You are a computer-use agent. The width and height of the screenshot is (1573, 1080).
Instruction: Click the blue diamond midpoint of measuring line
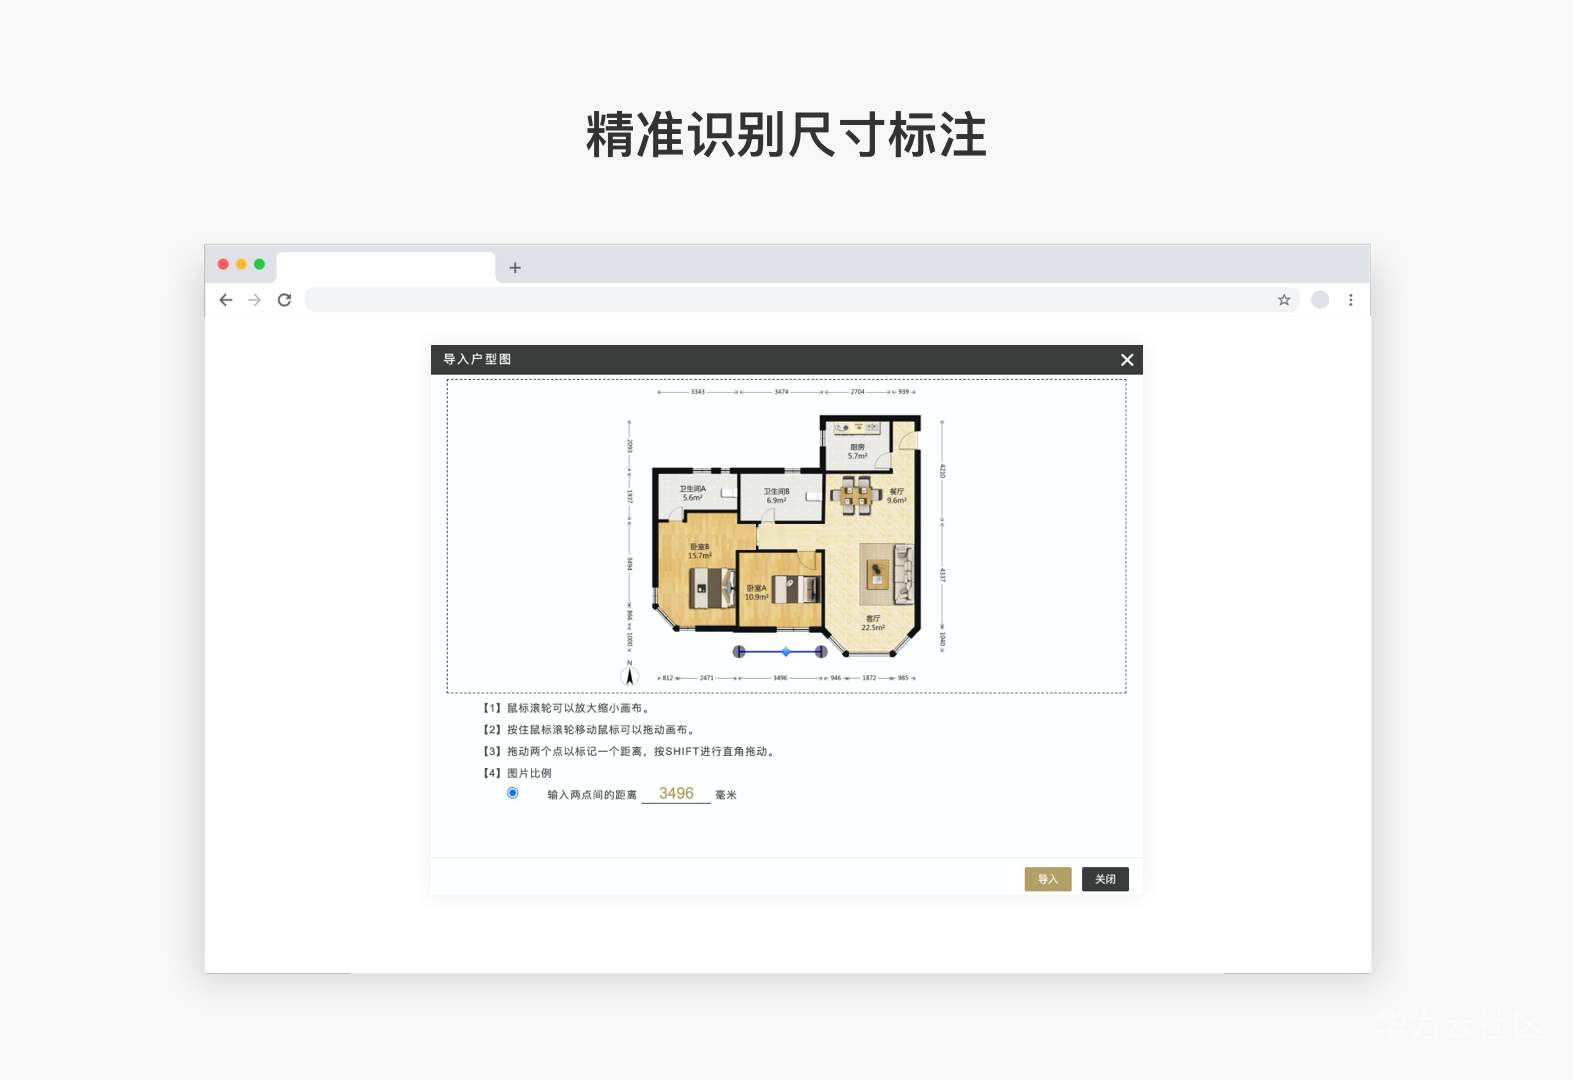click(x=786, y=652)
